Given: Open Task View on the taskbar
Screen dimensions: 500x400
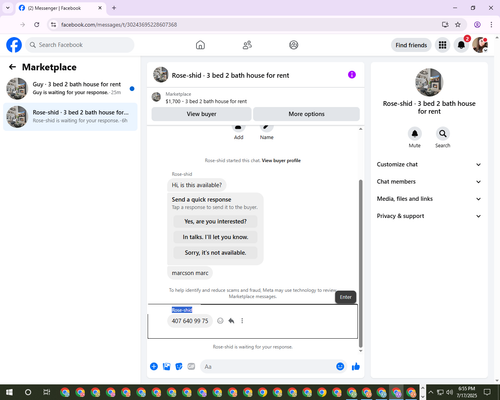Looking at the screenshot, I should coord(47,392).
